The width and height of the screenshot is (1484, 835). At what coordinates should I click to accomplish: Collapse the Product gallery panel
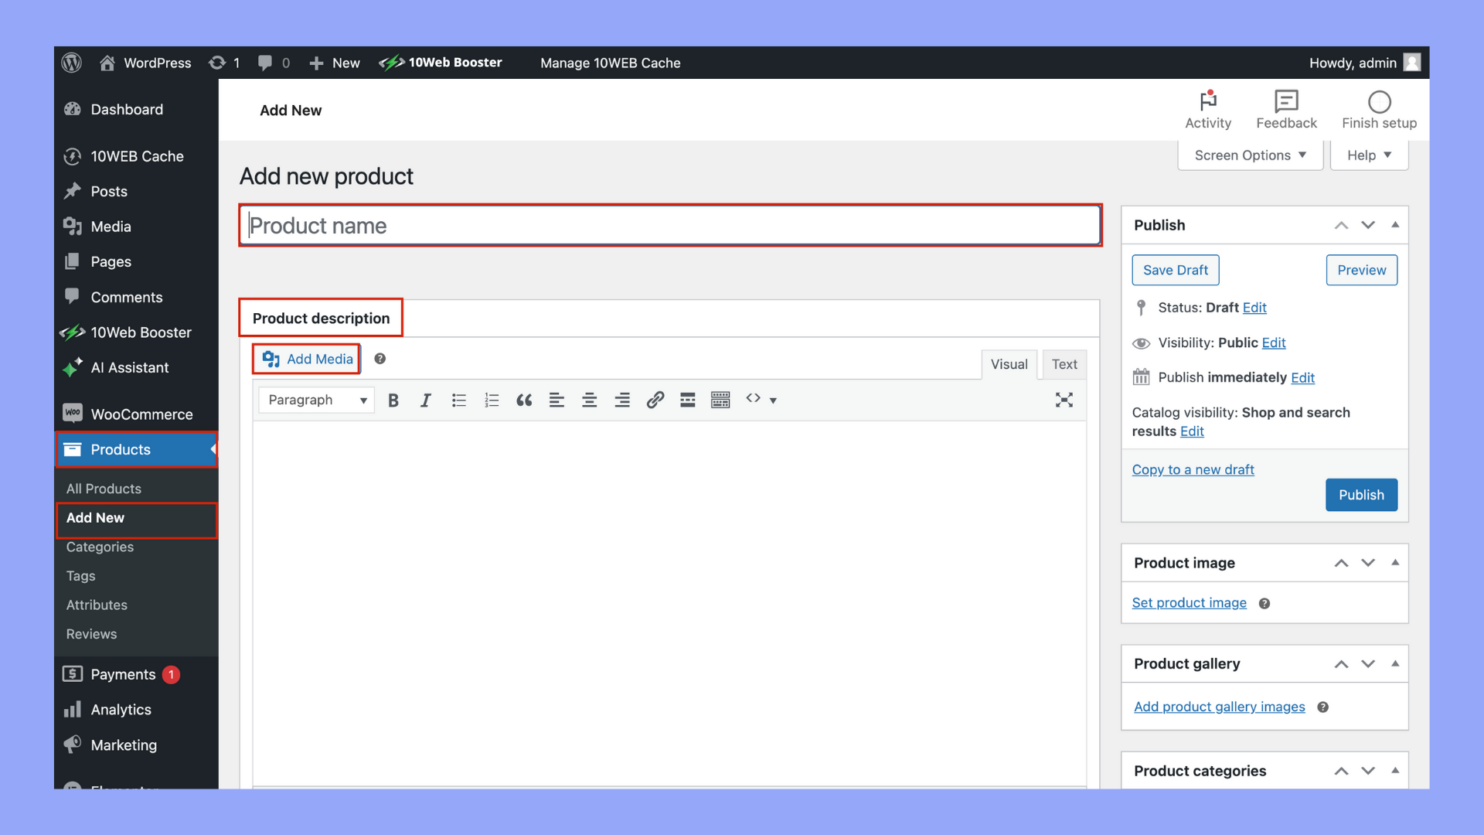coord(1394,663)
